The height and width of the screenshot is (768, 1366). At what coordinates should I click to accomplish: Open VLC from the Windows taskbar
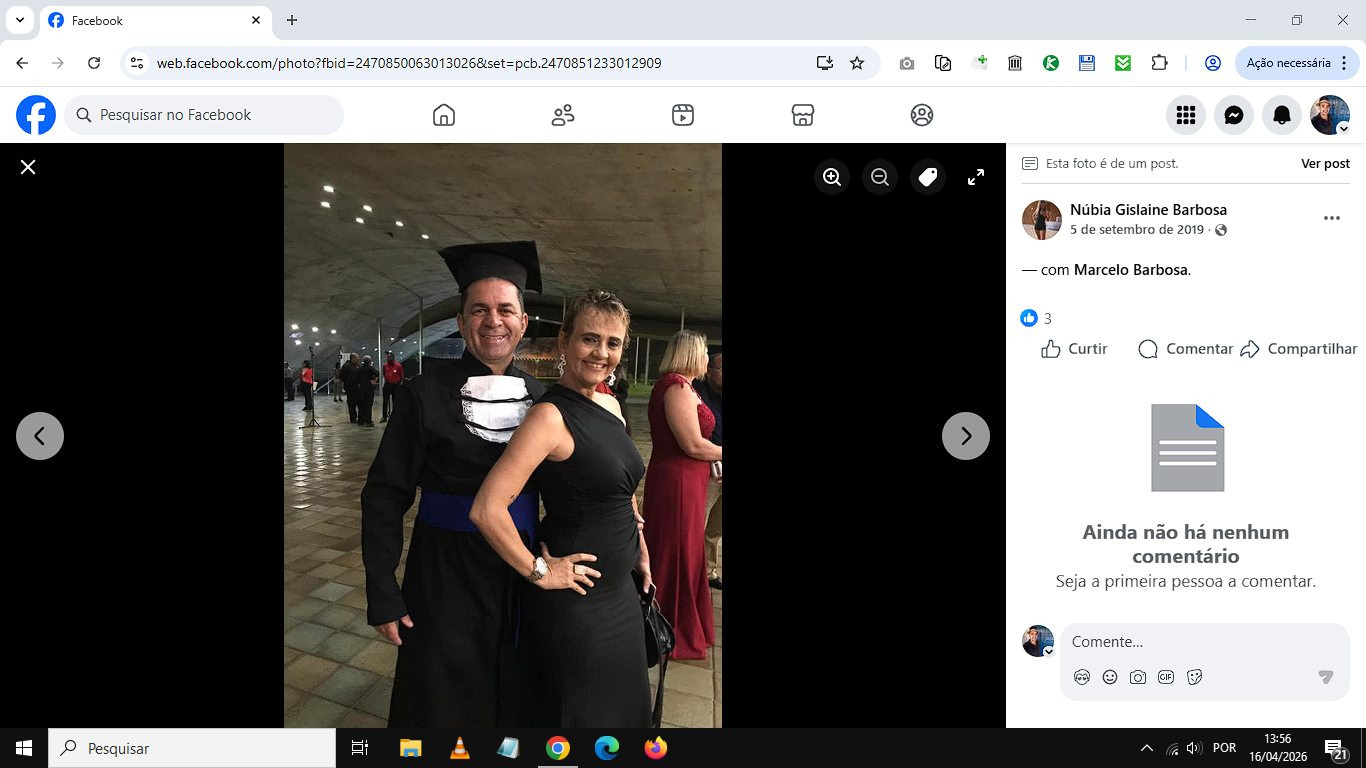tap(459, 748)
